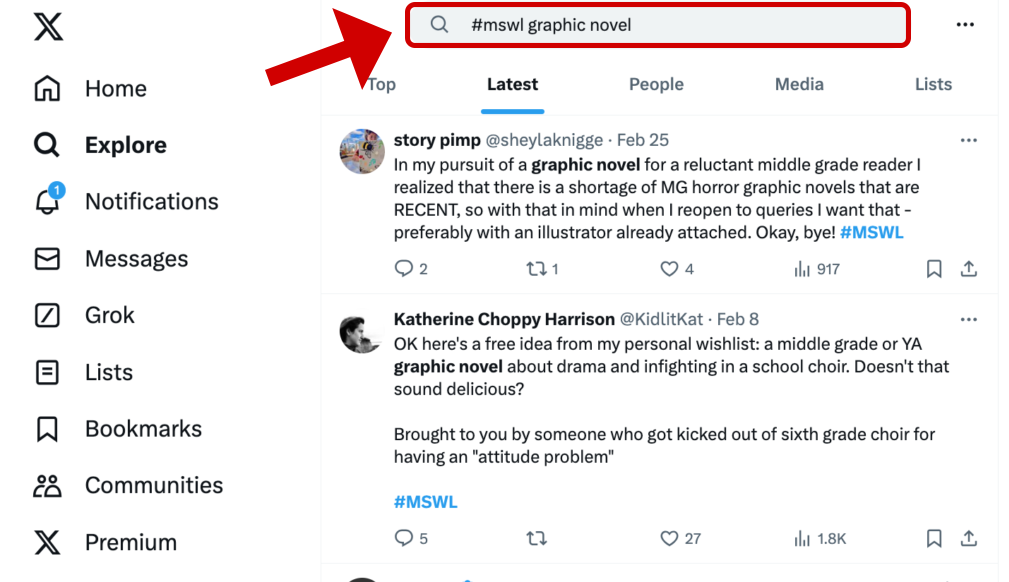Open search settings three-dot menu
The image size is (1009, 582).
(x=965, y=25)
